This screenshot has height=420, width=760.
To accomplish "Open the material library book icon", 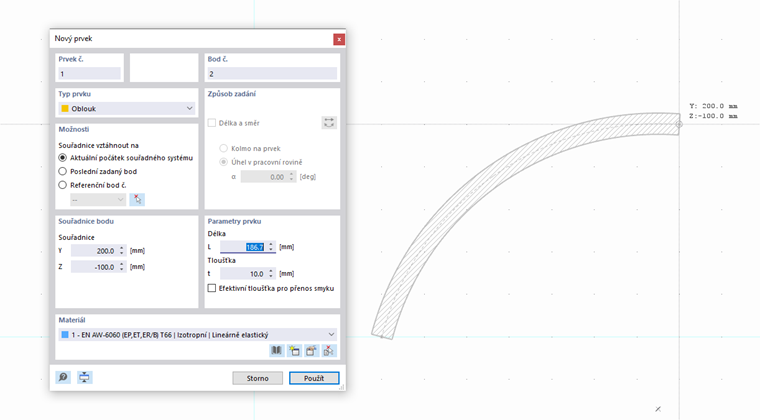I will click(276, 350).
